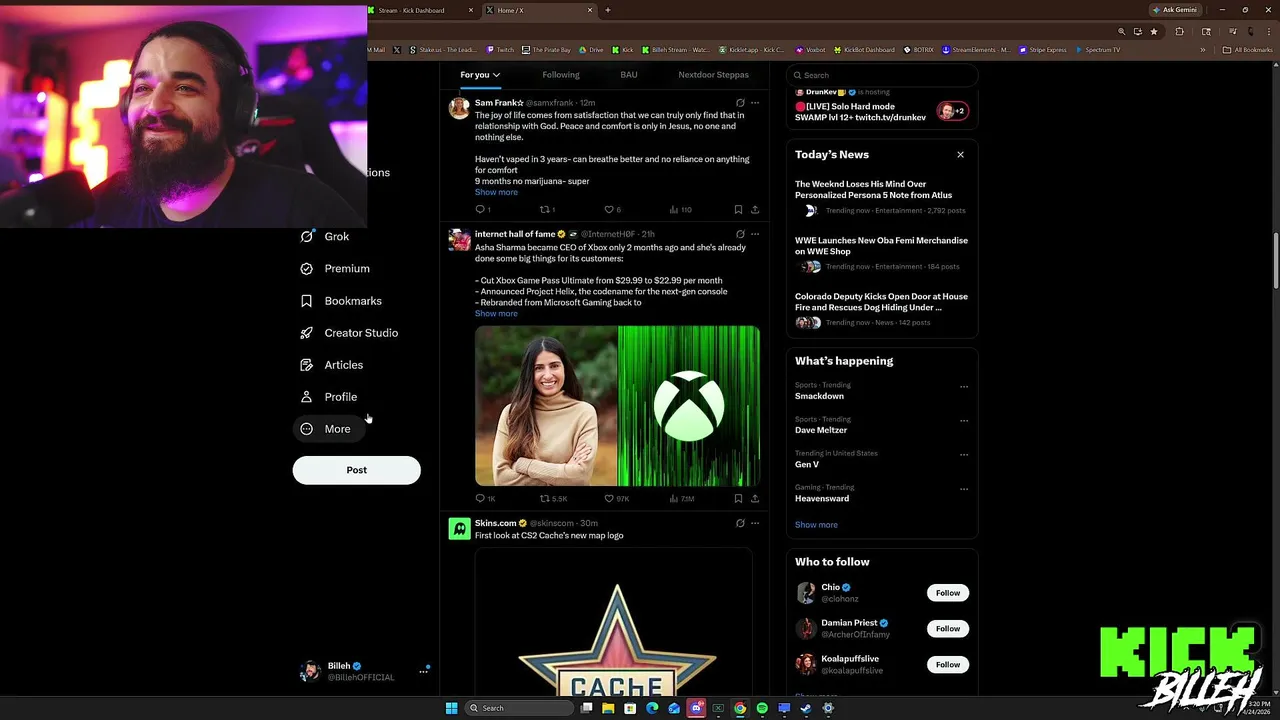Ask Grok about internet hall of fame post
The height and width of the screenshot is (720, 1280).
(740, 234)
